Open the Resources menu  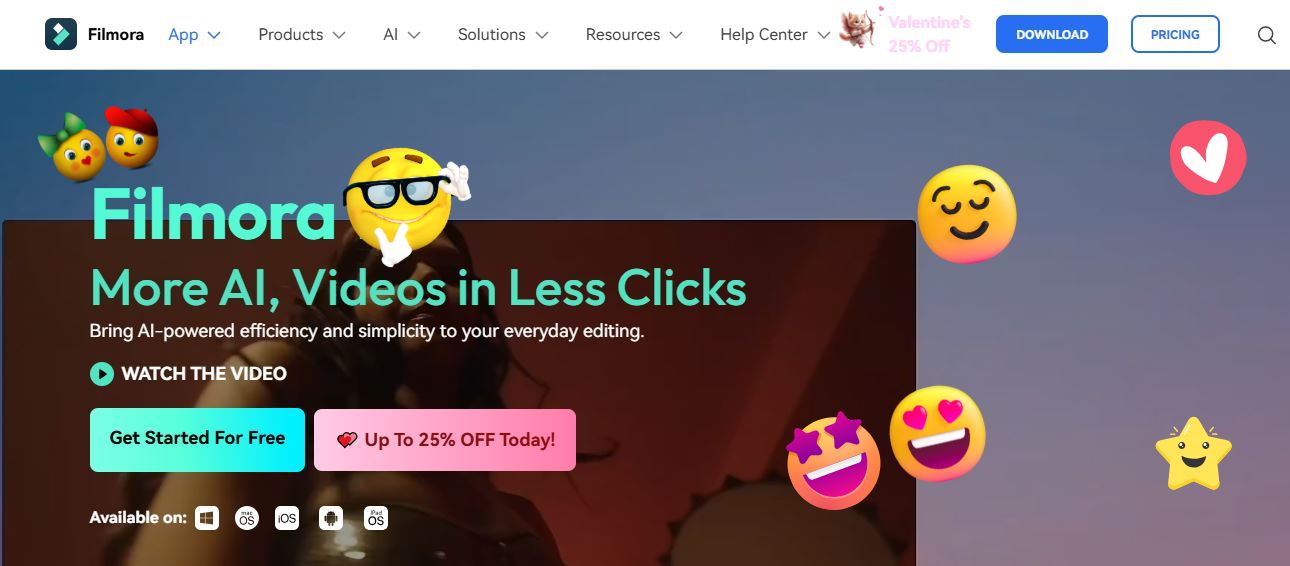(634, 34)
